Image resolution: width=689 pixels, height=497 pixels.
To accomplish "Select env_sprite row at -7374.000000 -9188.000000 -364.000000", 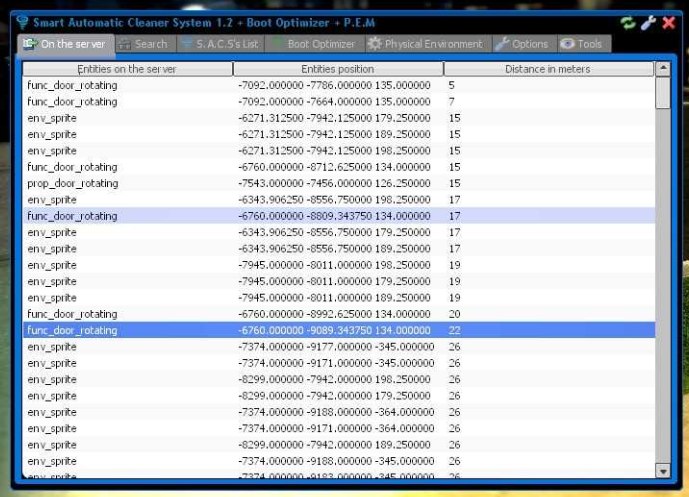I will pos(338,412).
